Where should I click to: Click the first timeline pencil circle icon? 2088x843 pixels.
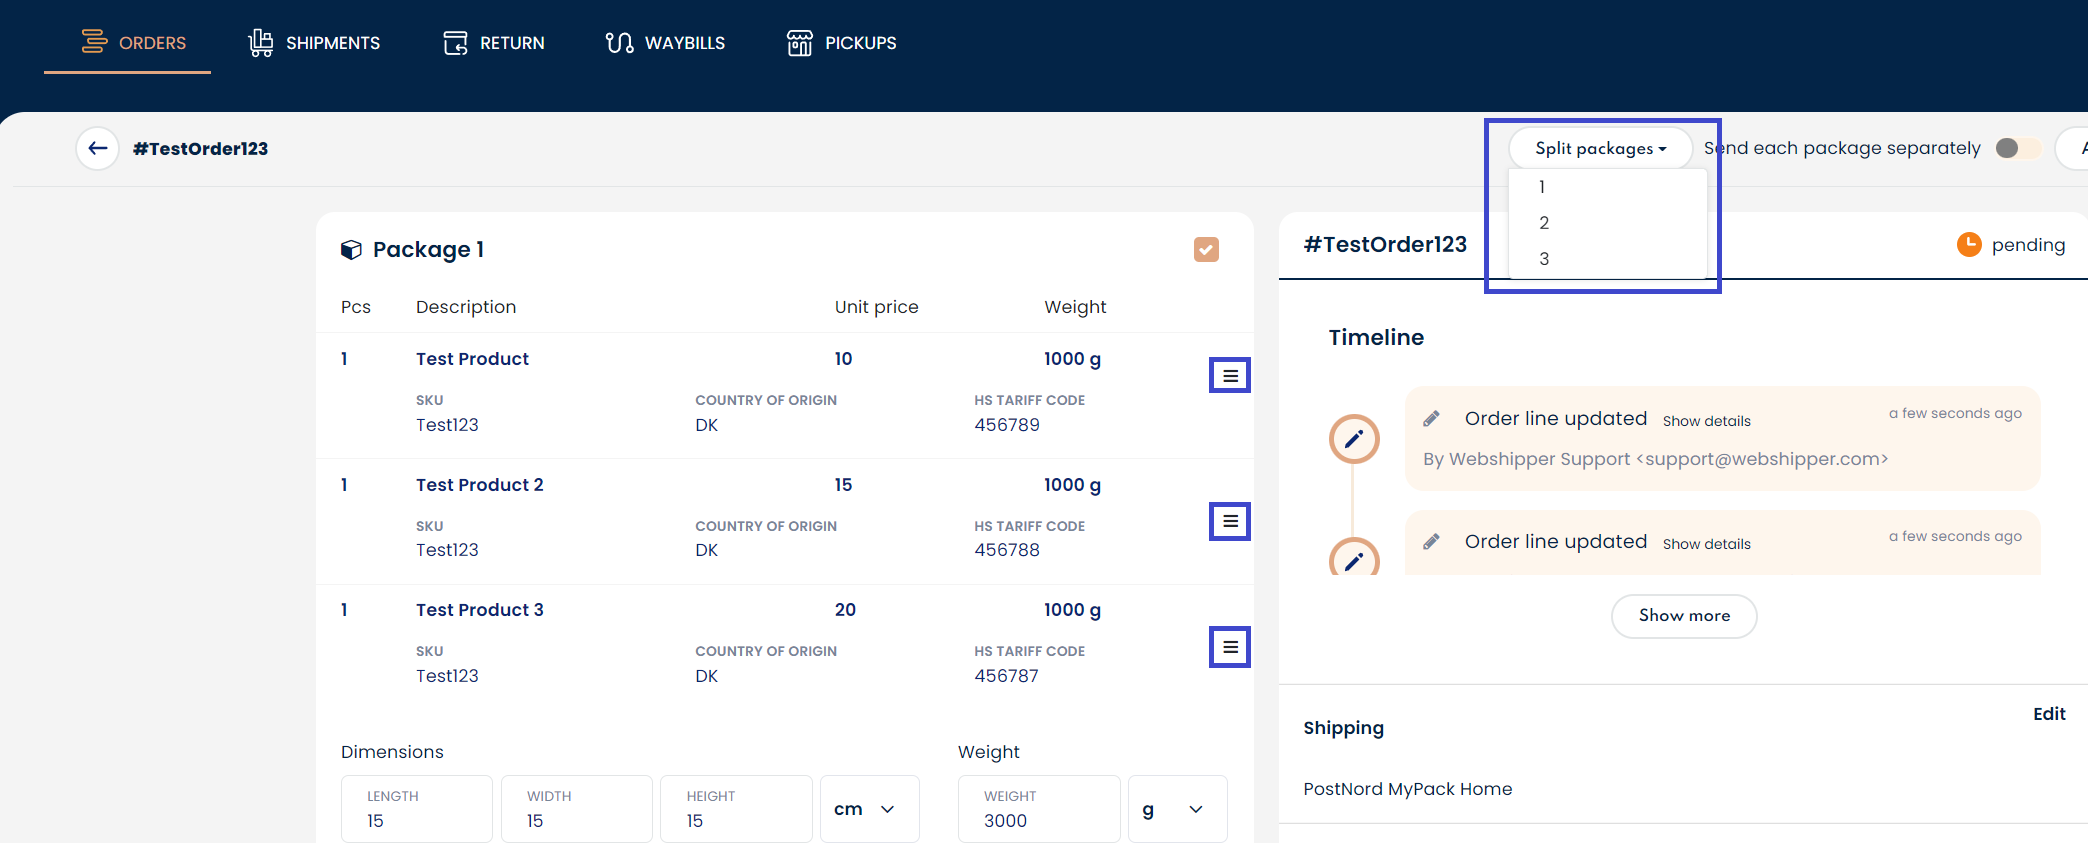[1354, 439]
